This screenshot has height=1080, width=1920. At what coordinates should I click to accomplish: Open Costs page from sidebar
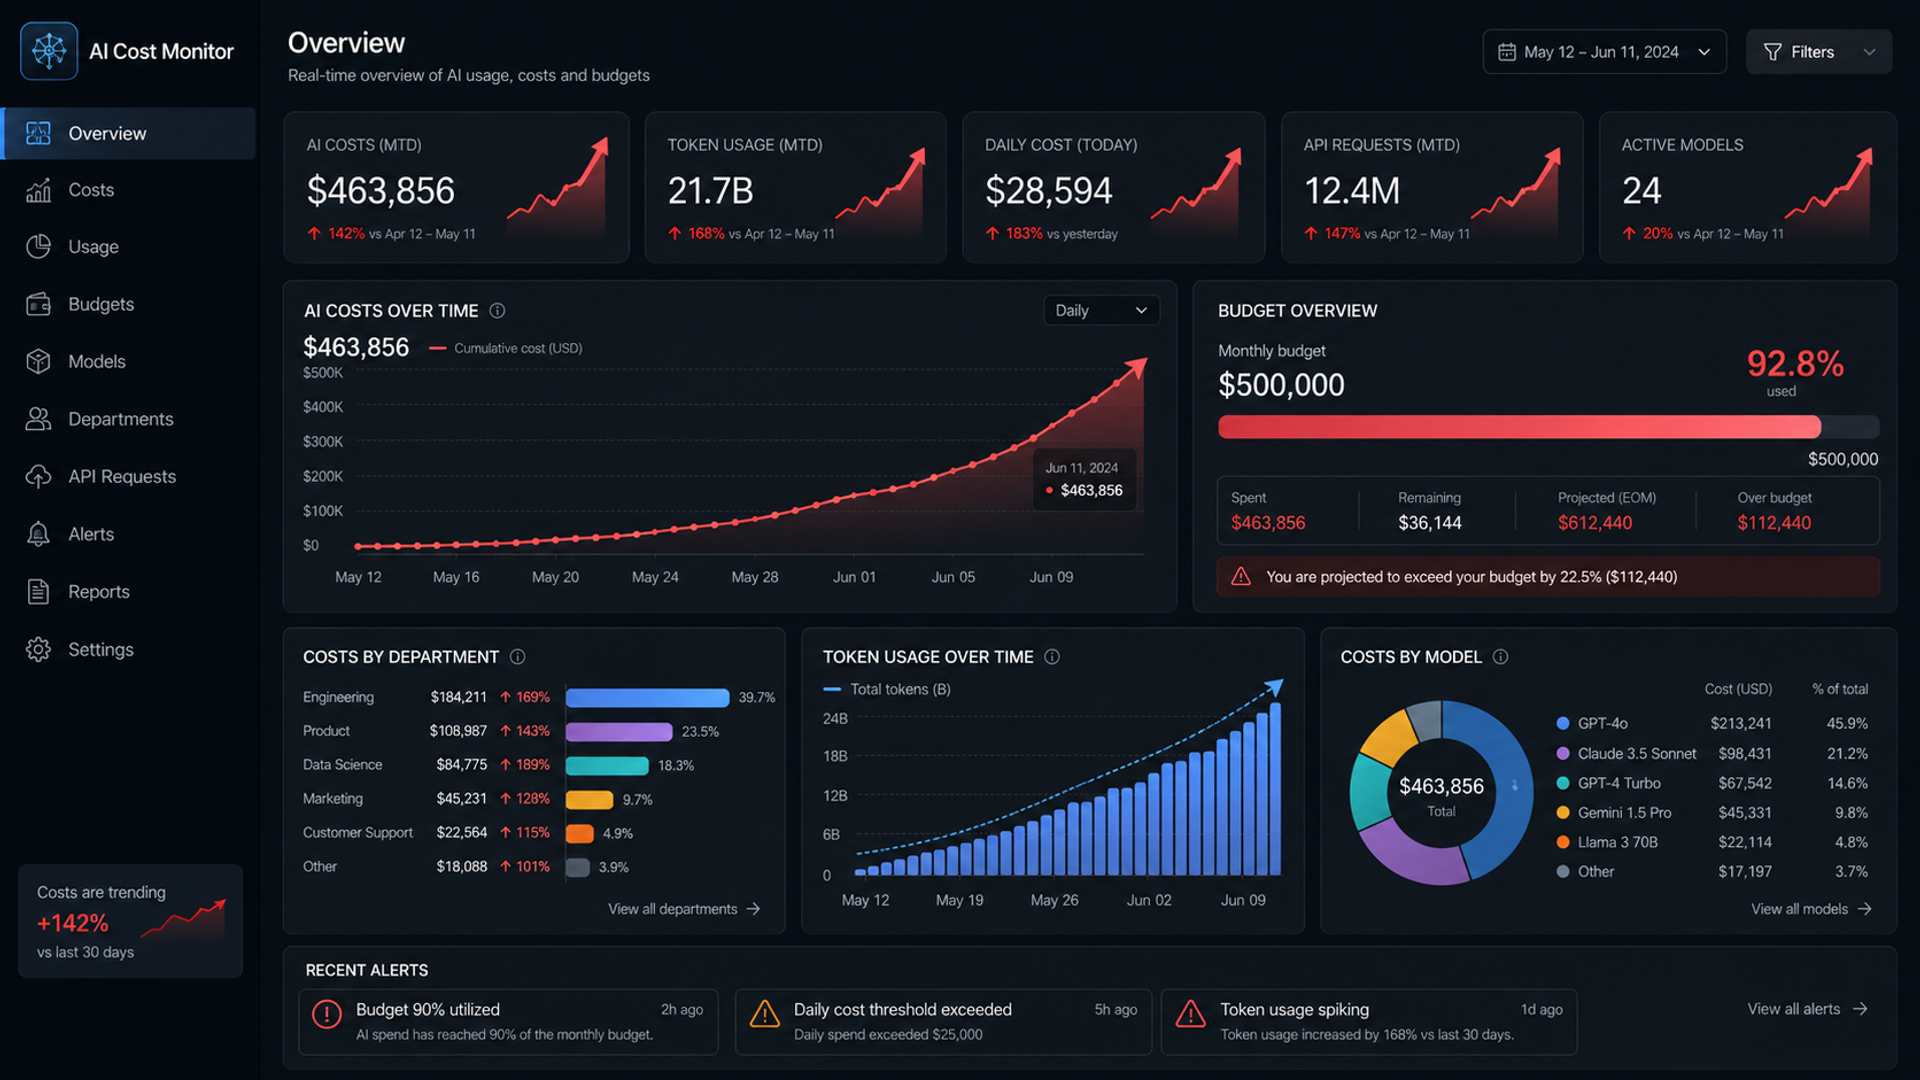128,190
